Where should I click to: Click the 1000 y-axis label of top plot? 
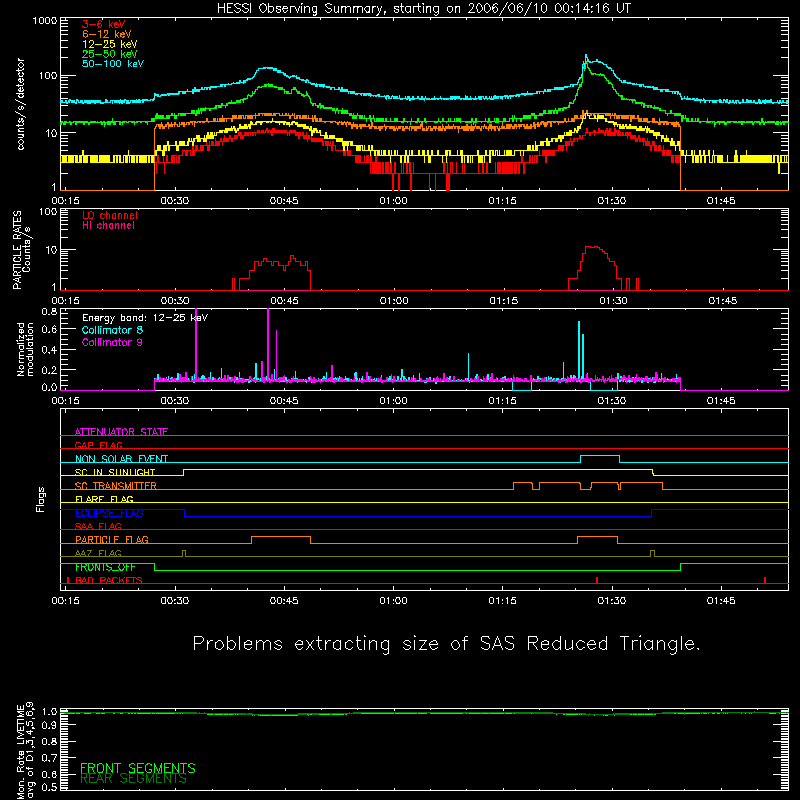[x=45, y=21]
